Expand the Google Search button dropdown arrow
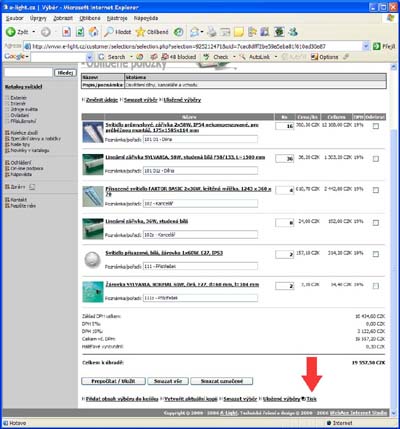 pos(131,57)
